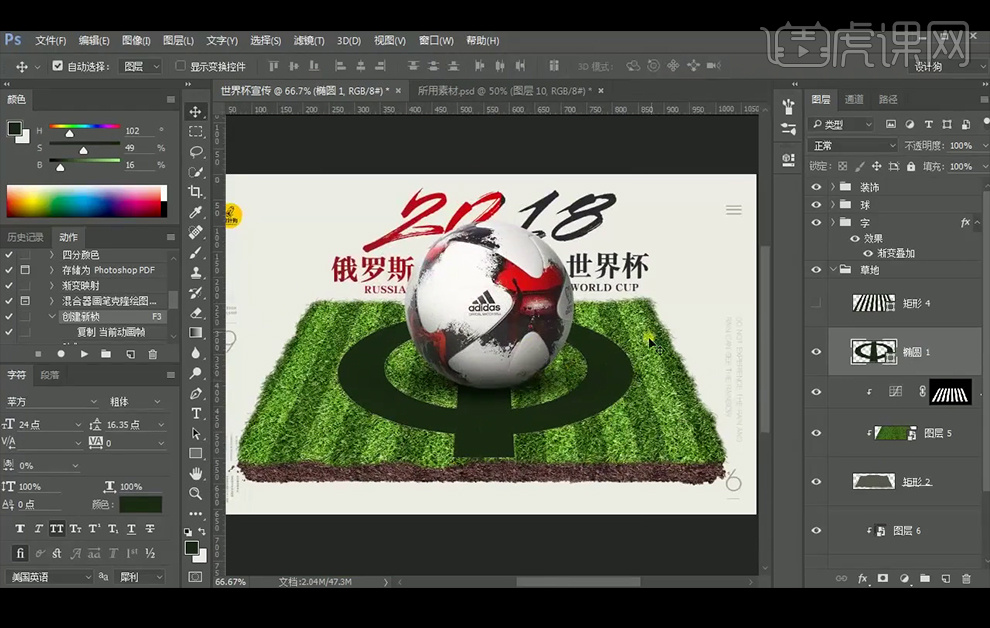Screen dimensions: 990x628
Task: Select the History Brush tool
Action: (x=196, y=292)
